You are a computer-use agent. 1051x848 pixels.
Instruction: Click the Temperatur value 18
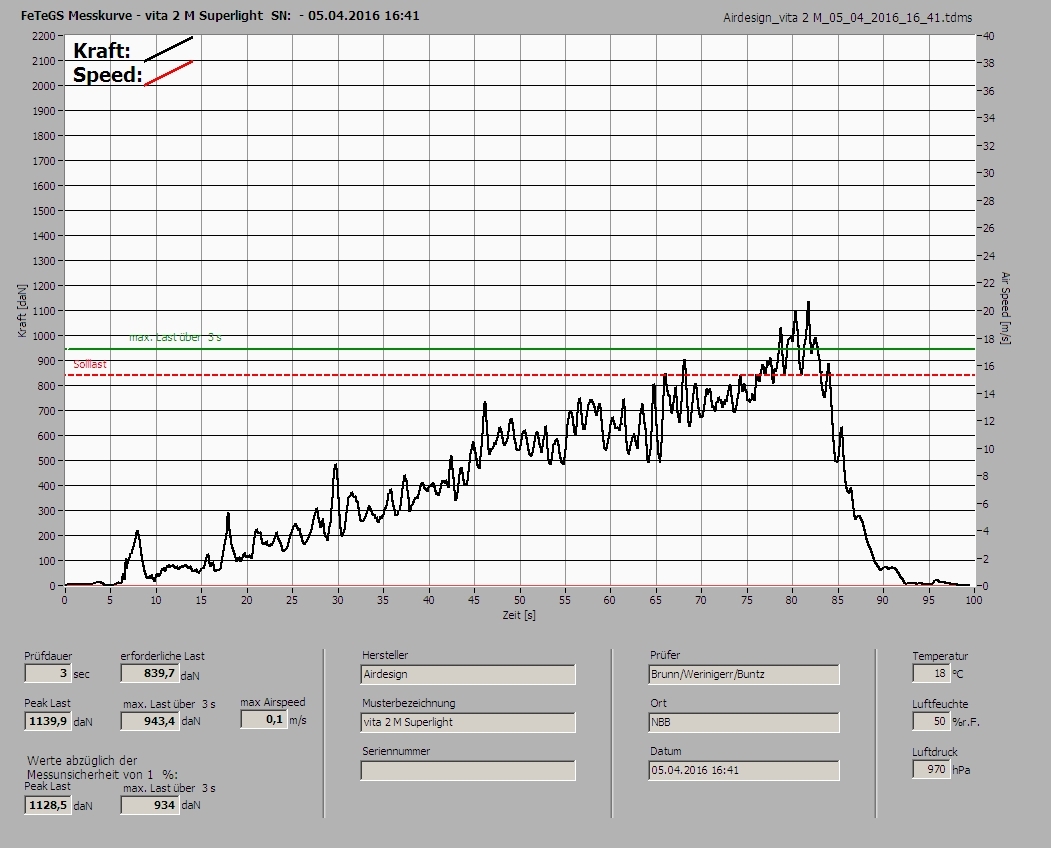[x=930, y=673]
